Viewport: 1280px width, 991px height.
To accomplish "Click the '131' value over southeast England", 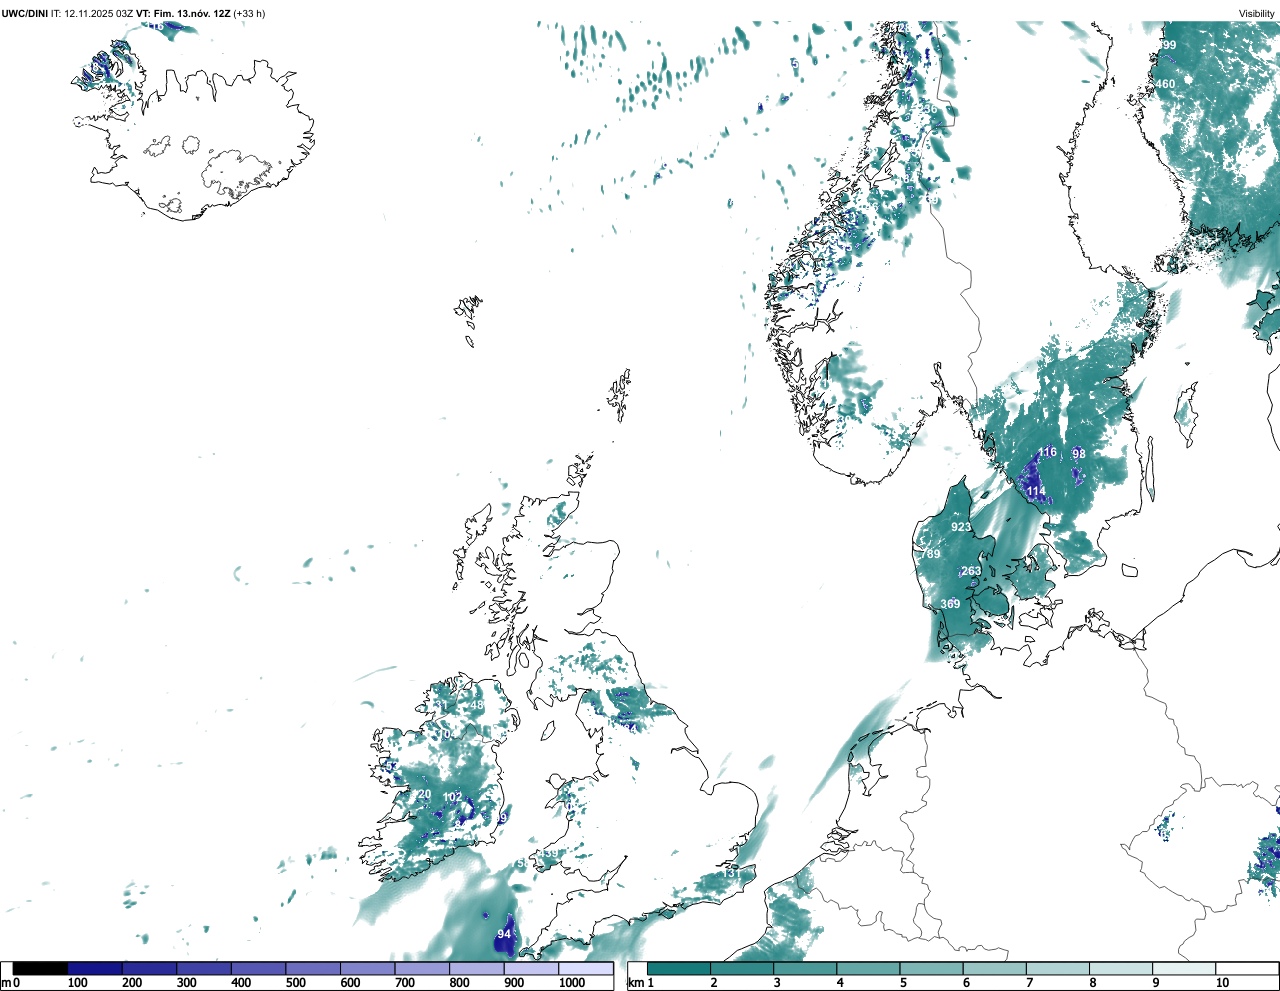I will pos(732,873).
